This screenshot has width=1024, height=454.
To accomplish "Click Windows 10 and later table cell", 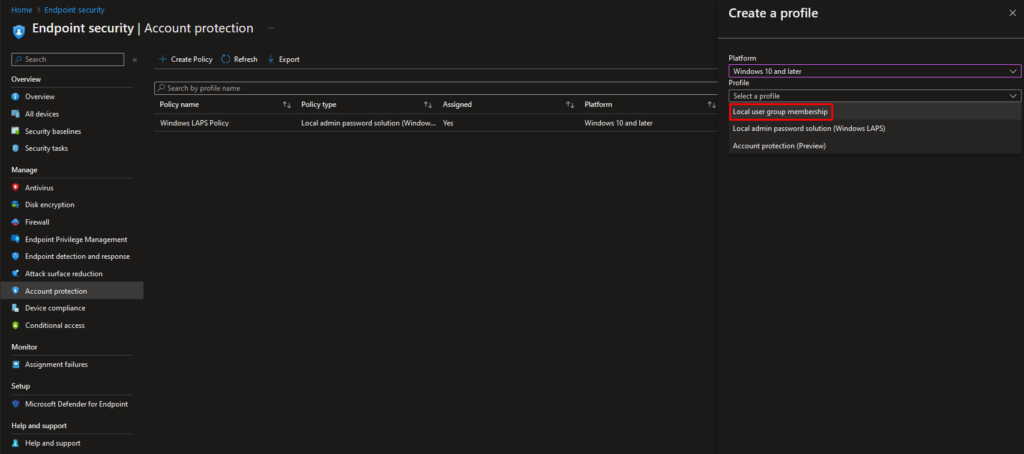I will click(x=618, y=123).
